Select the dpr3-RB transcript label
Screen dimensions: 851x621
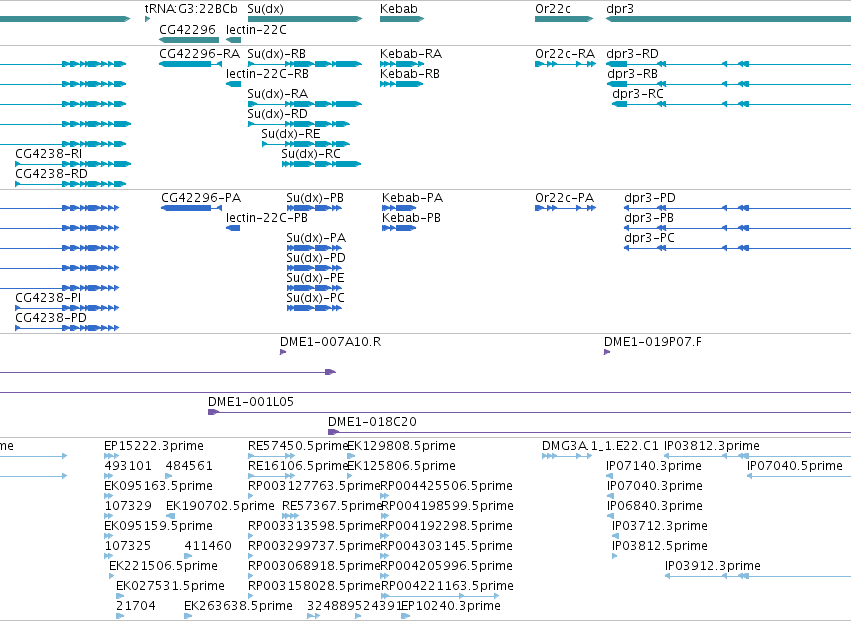[632, 74]
